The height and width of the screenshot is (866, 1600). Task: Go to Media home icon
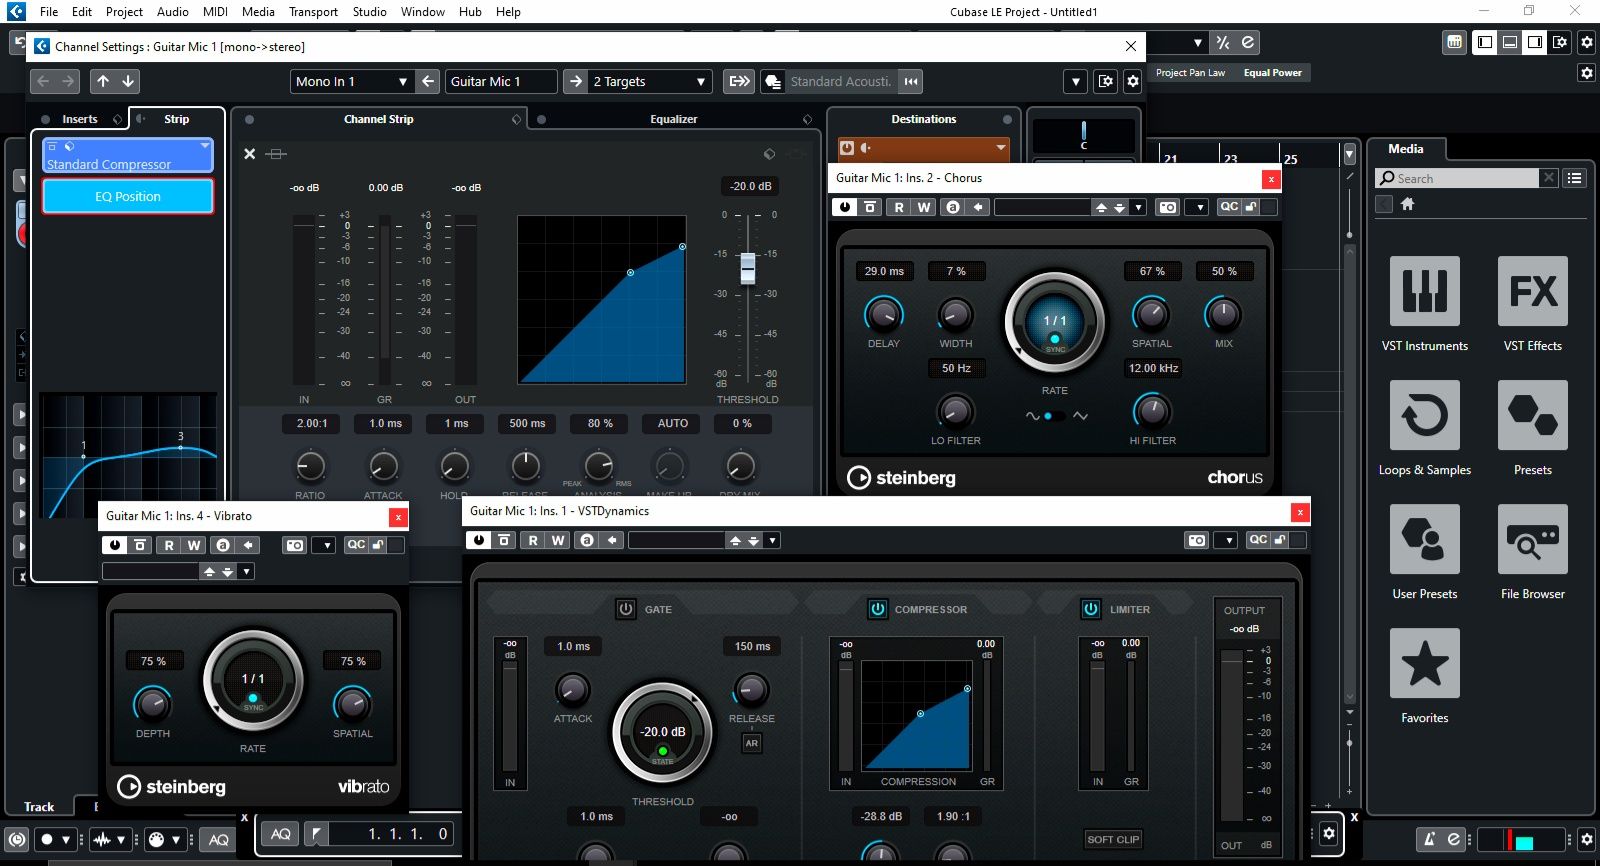point(1407,204)
